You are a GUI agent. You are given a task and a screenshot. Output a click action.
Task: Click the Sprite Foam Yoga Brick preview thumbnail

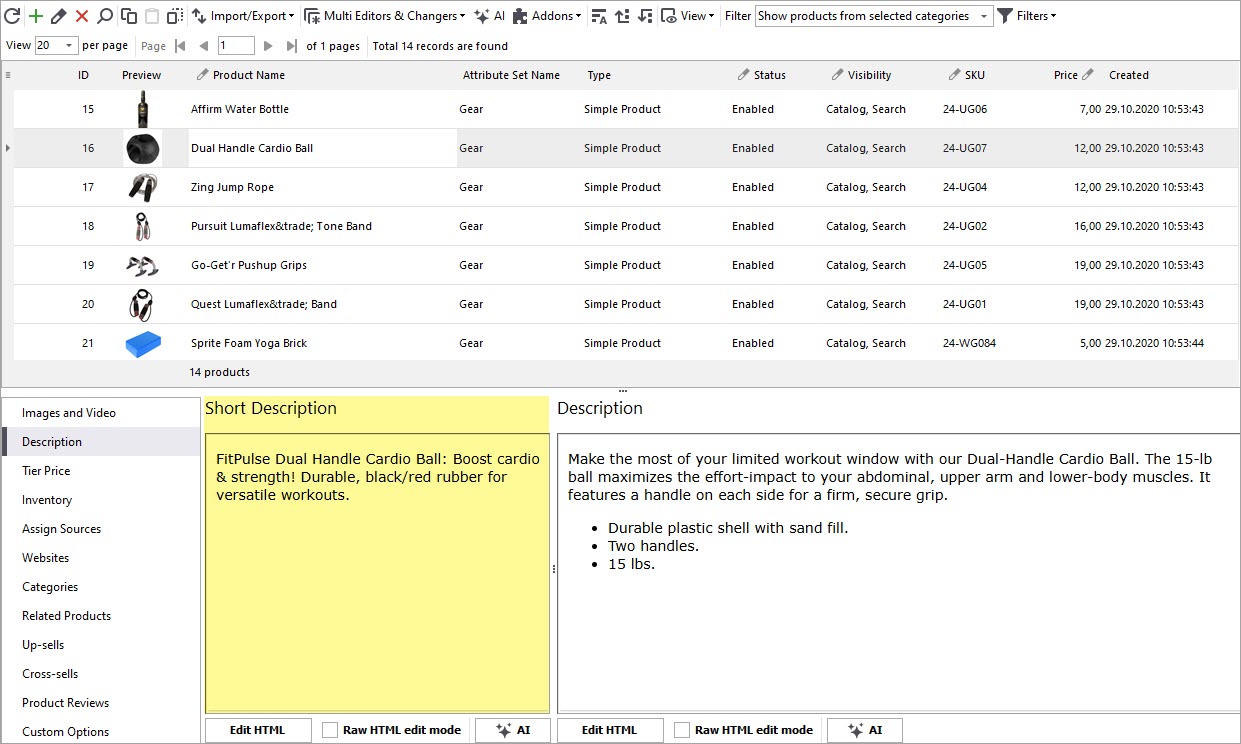142,343
